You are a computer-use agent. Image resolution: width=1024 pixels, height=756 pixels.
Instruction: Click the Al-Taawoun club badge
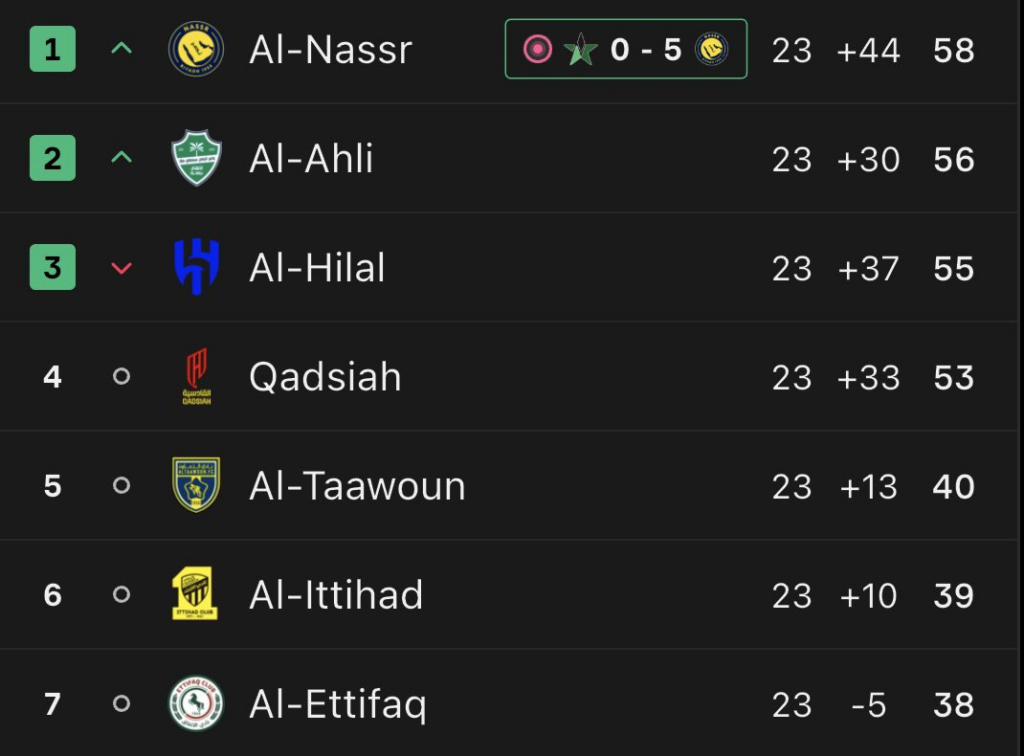click(196, 485)
